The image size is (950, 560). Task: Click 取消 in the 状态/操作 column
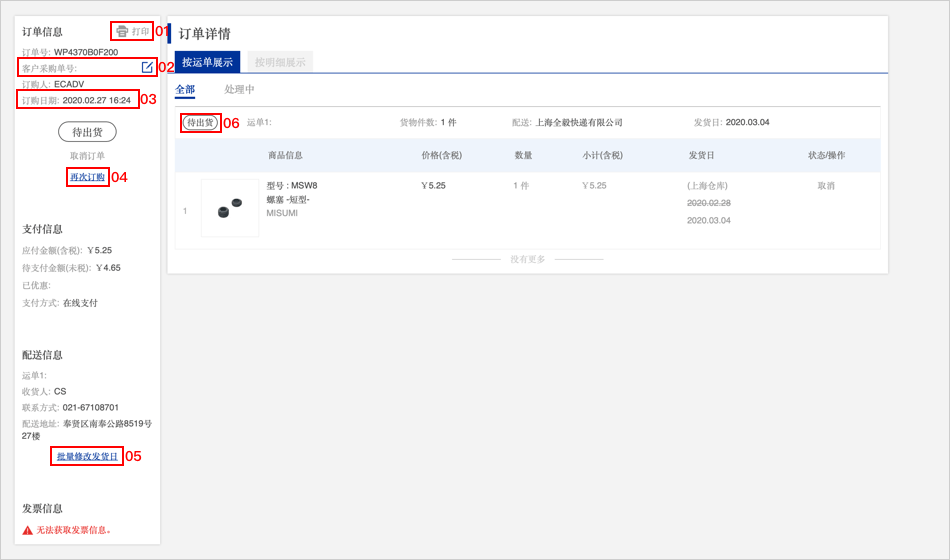[826, 185]
